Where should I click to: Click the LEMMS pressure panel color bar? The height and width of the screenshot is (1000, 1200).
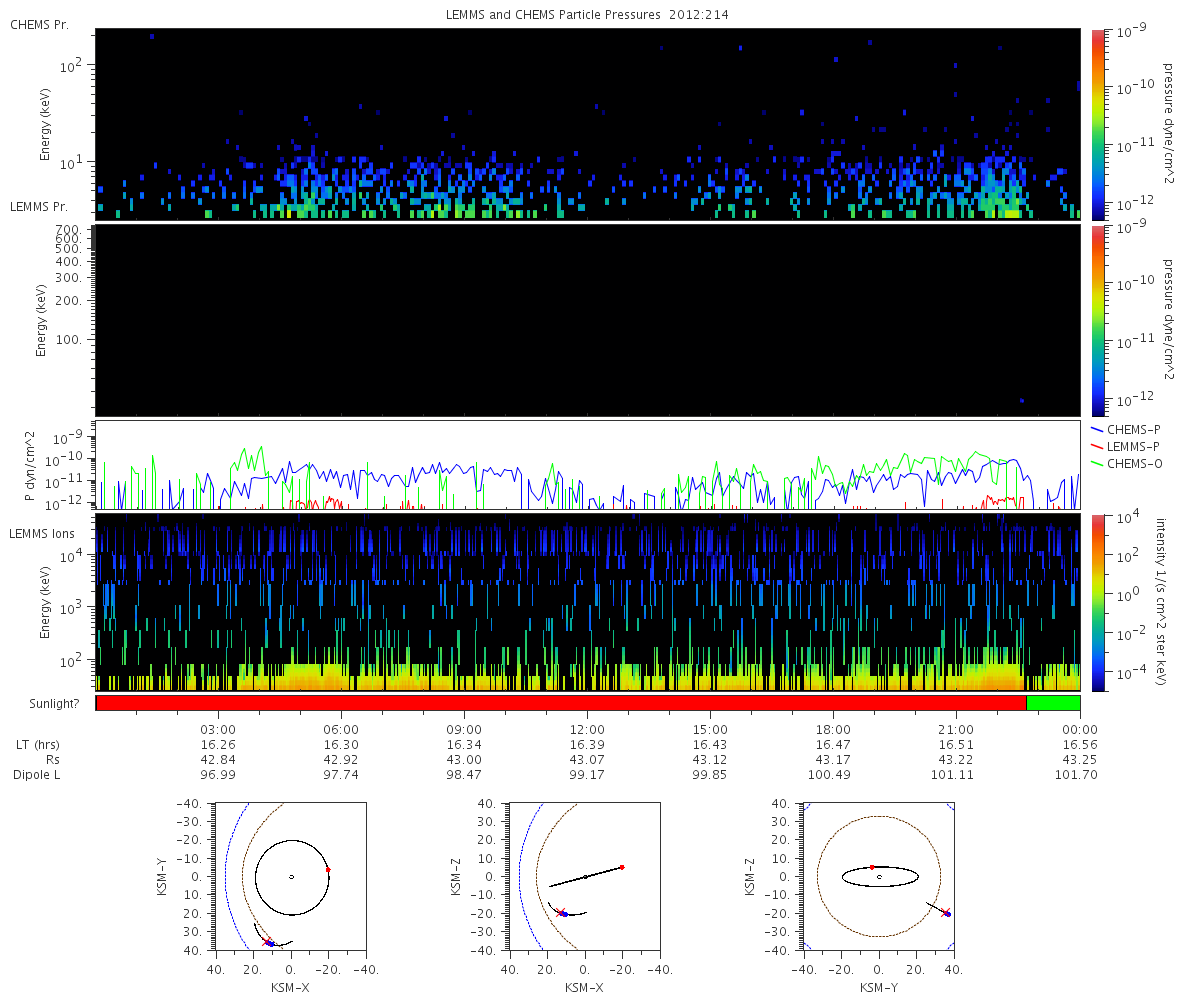coord(1097,320)
